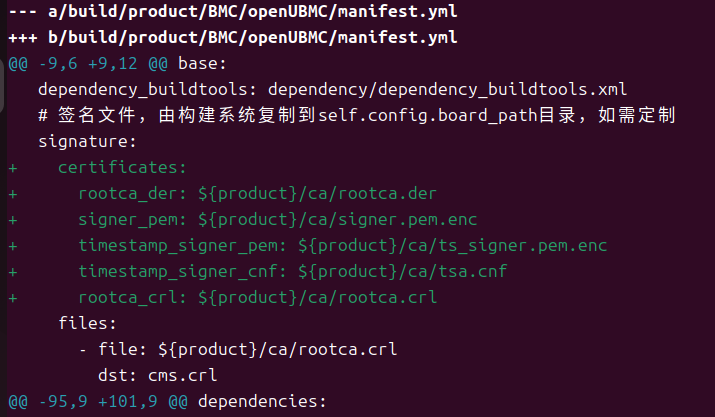The image size is (715, 417).
Task: Click the Chinese comment mentioning self.config.board_path
Action: click(x=357, y=115)
